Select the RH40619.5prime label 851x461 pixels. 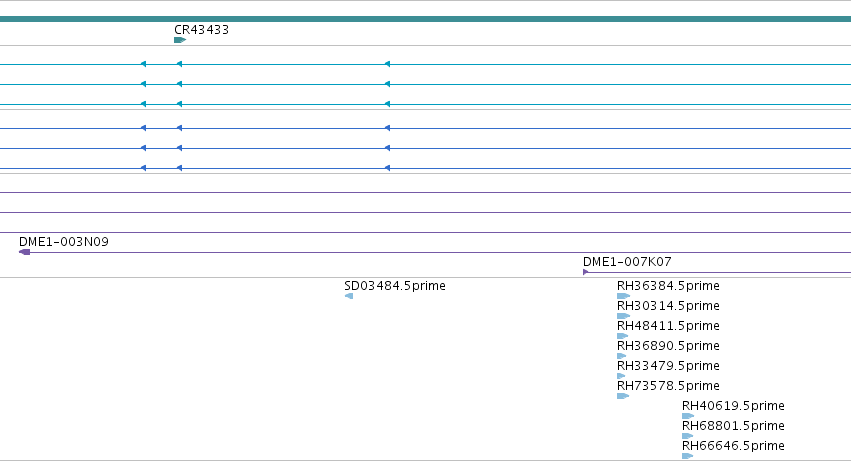pyautogui.click(x=733, y=406)
